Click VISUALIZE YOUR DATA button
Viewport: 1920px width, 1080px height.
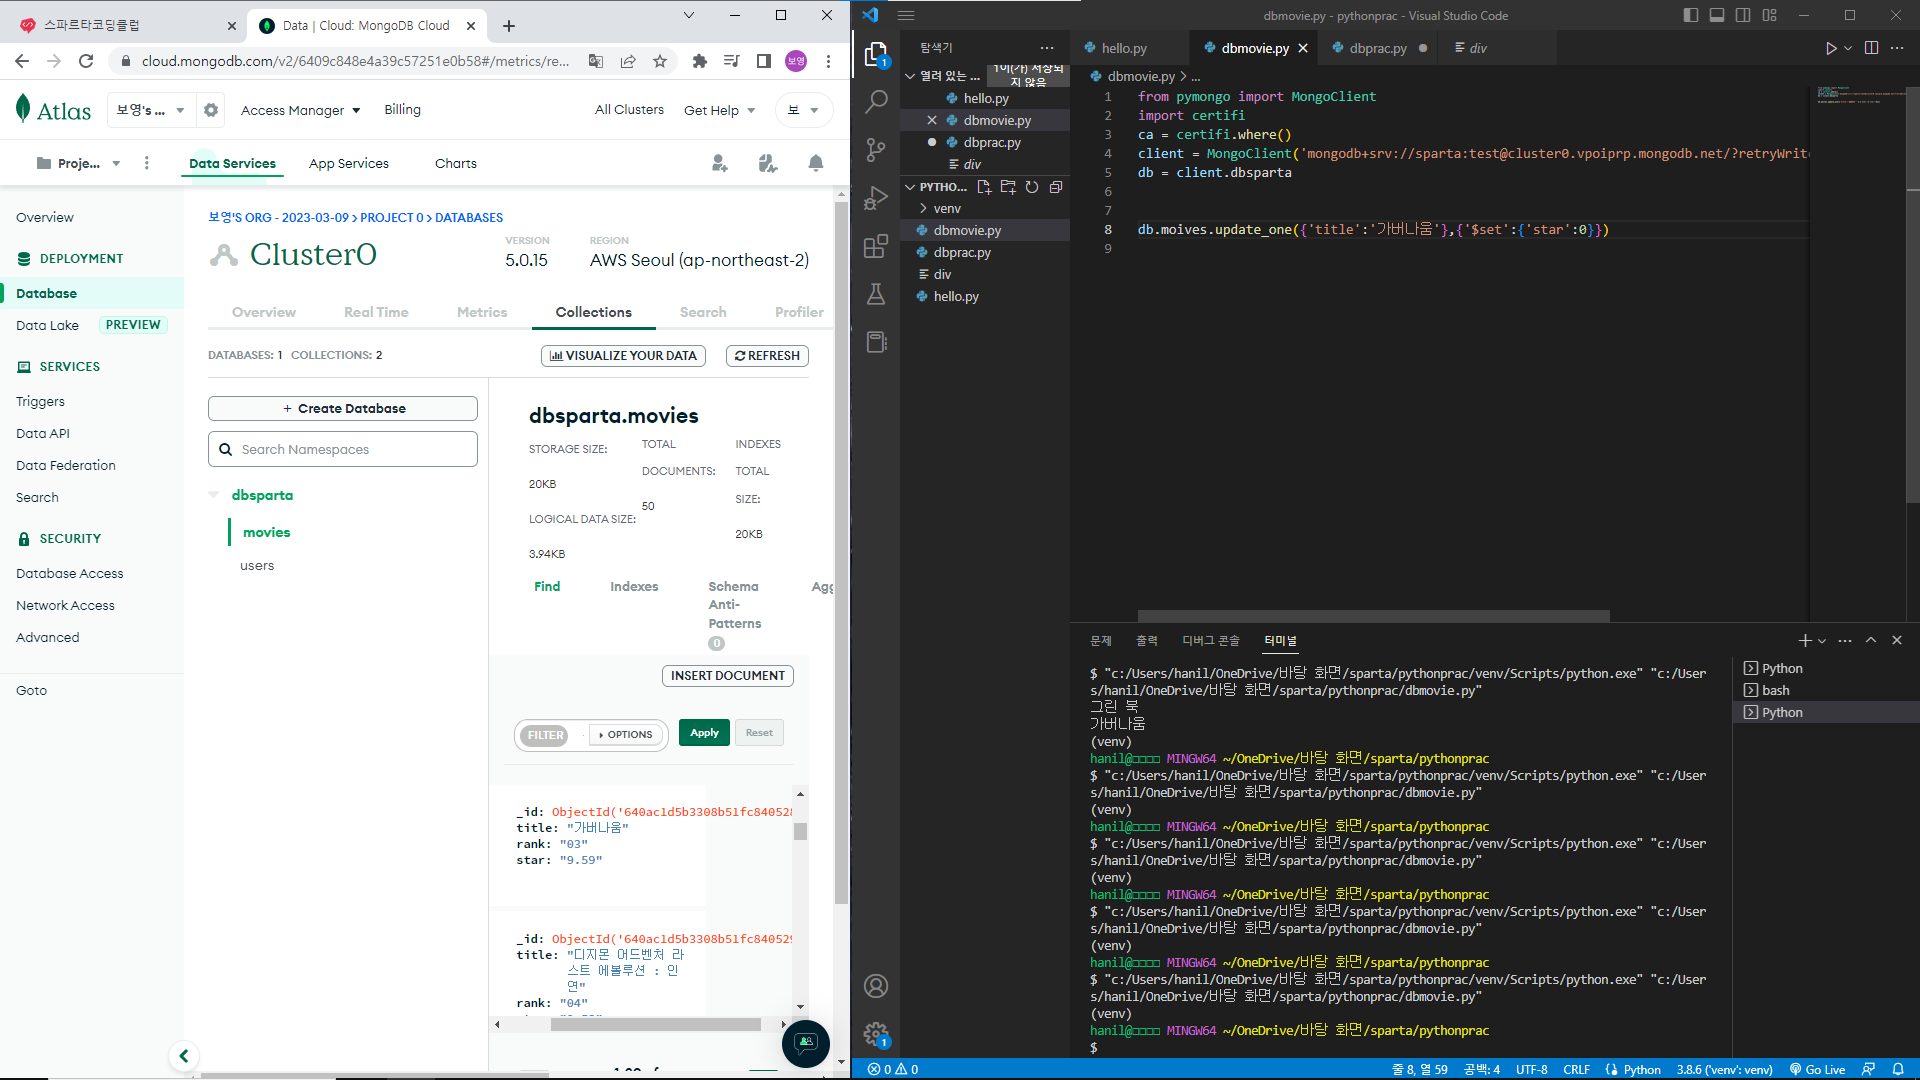point(623,356)
